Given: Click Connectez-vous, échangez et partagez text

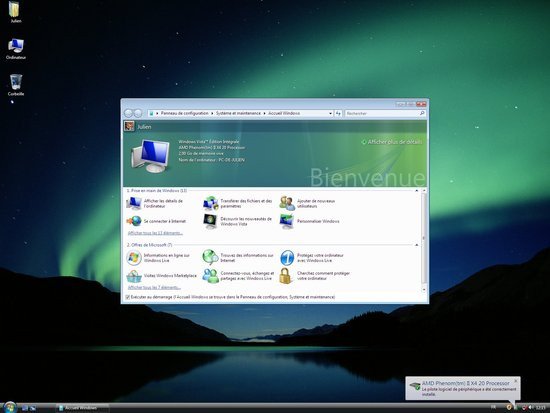Looking at the screenshot, I should coord(247,276).
